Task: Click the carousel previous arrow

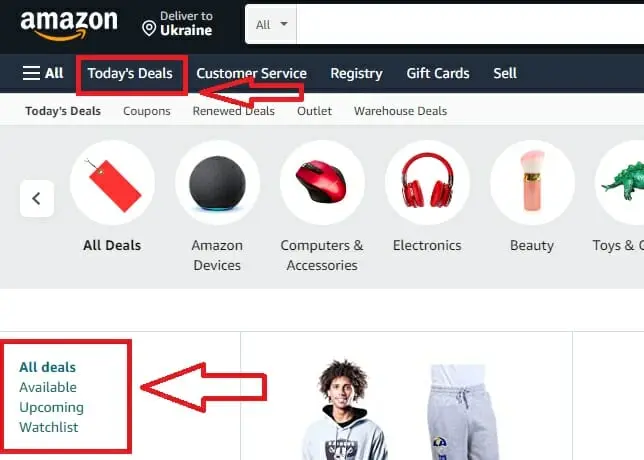Action: (x=37, y=198)
